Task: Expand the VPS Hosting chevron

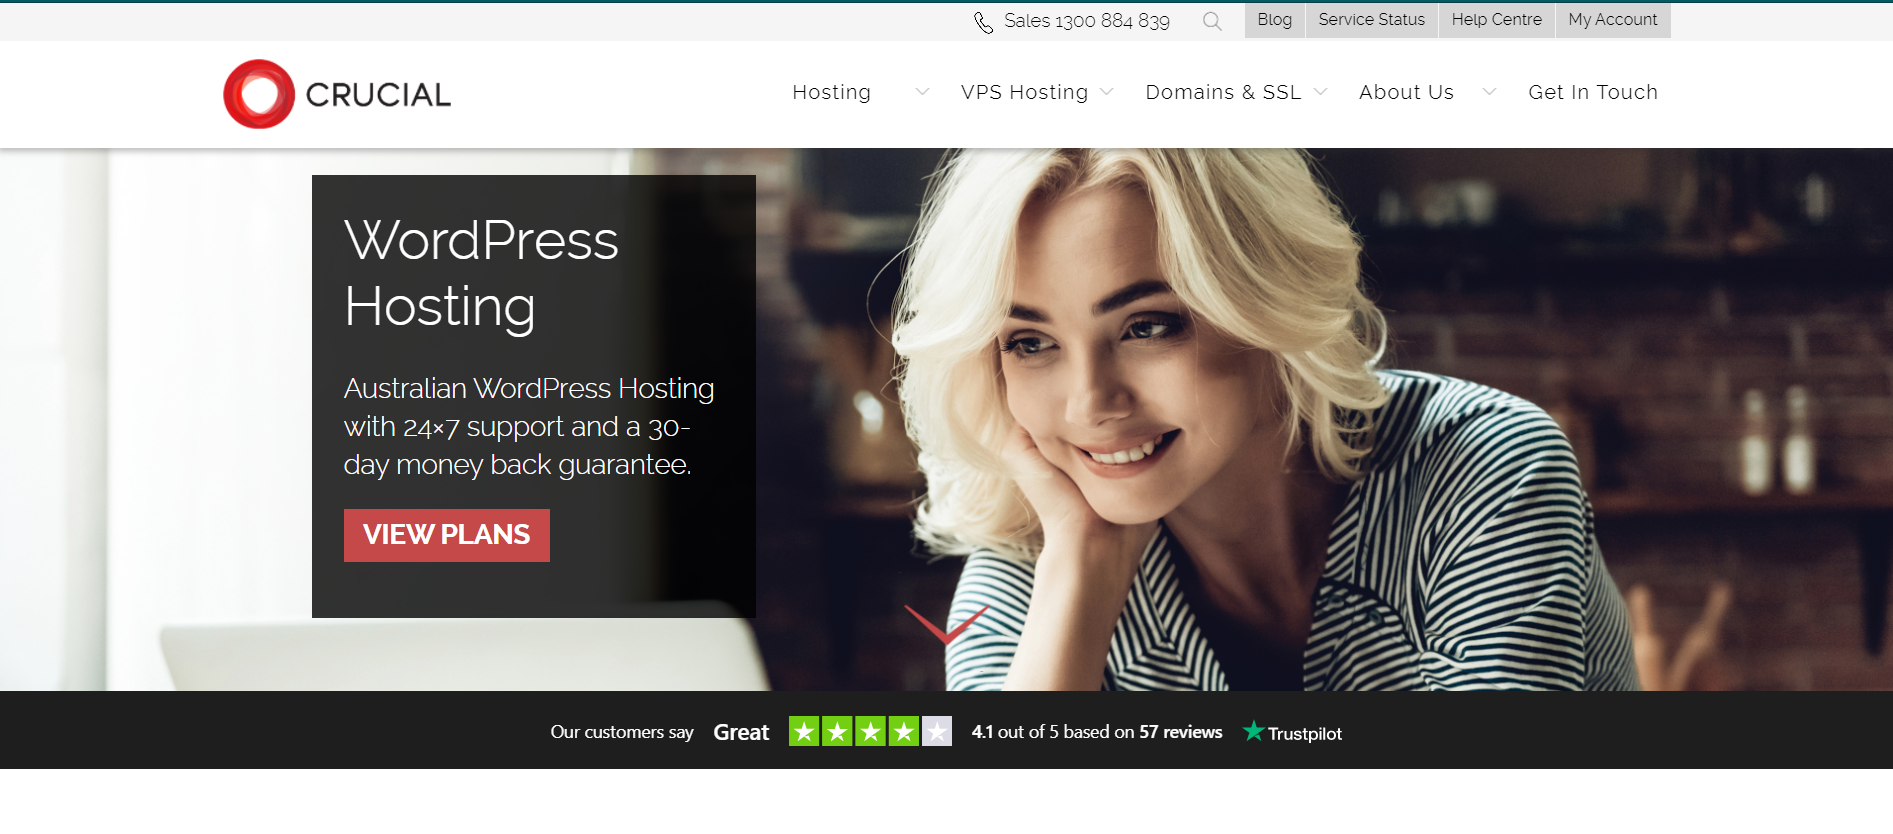Action: tap(1106, 92)
